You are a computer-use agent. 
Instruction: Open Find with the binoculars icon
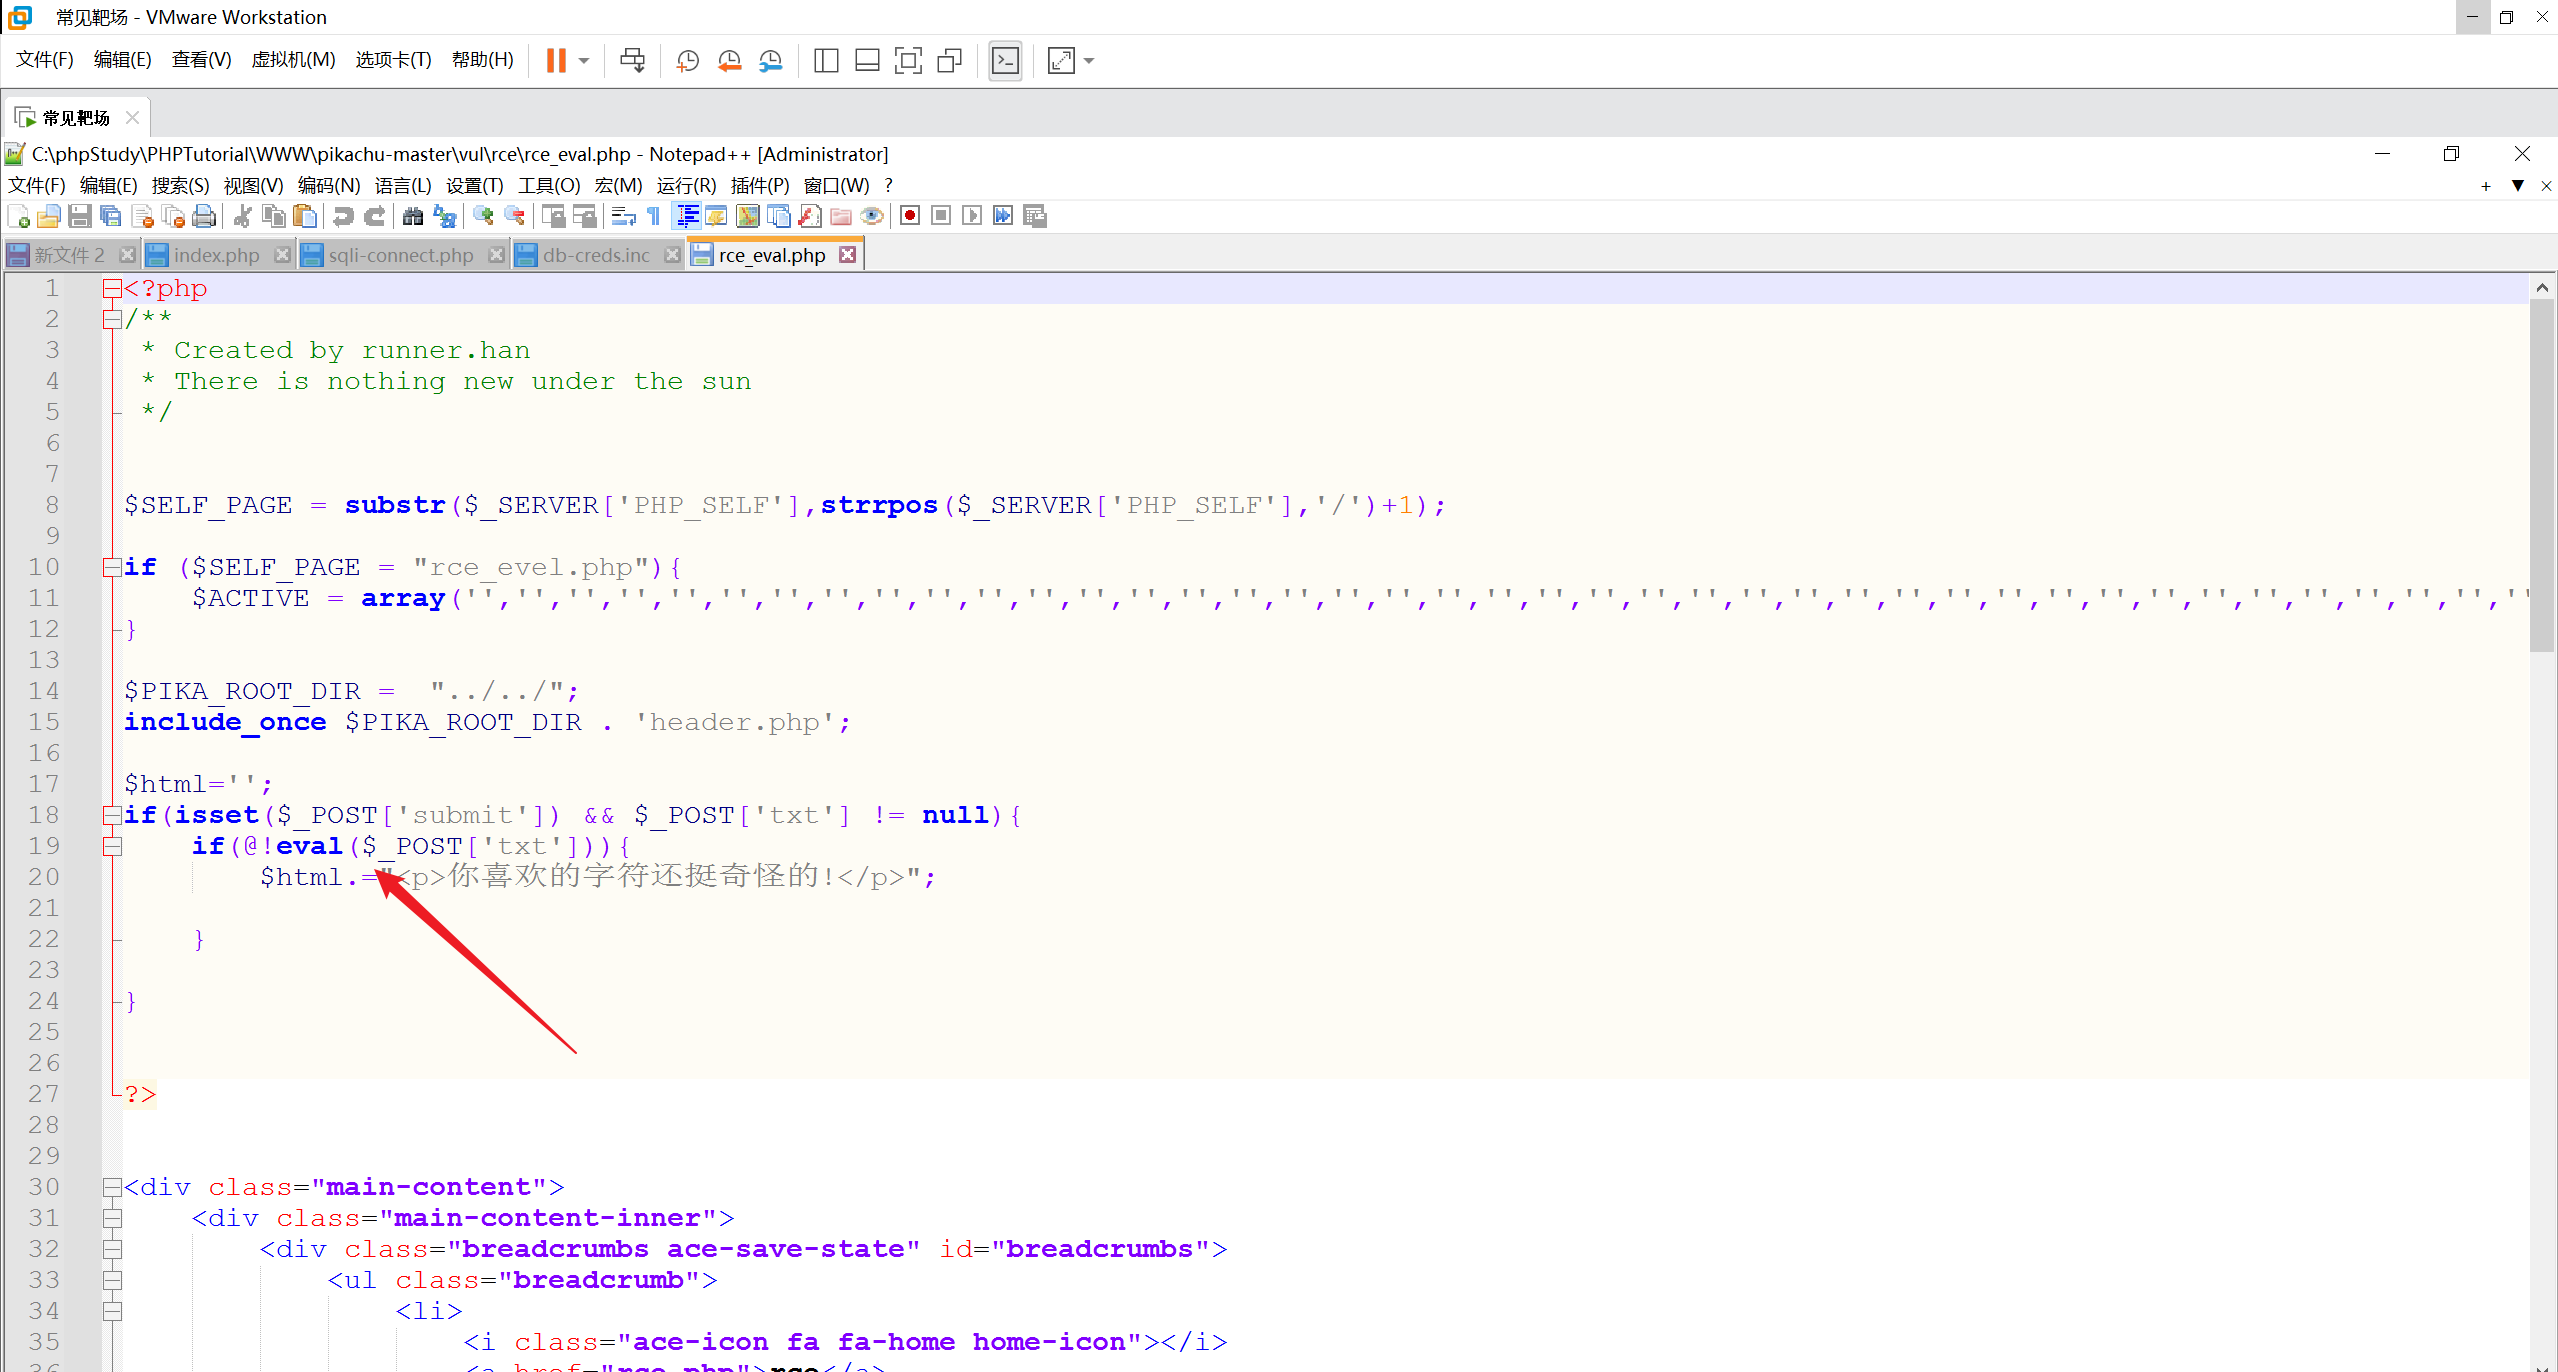[x=414, y=215]
